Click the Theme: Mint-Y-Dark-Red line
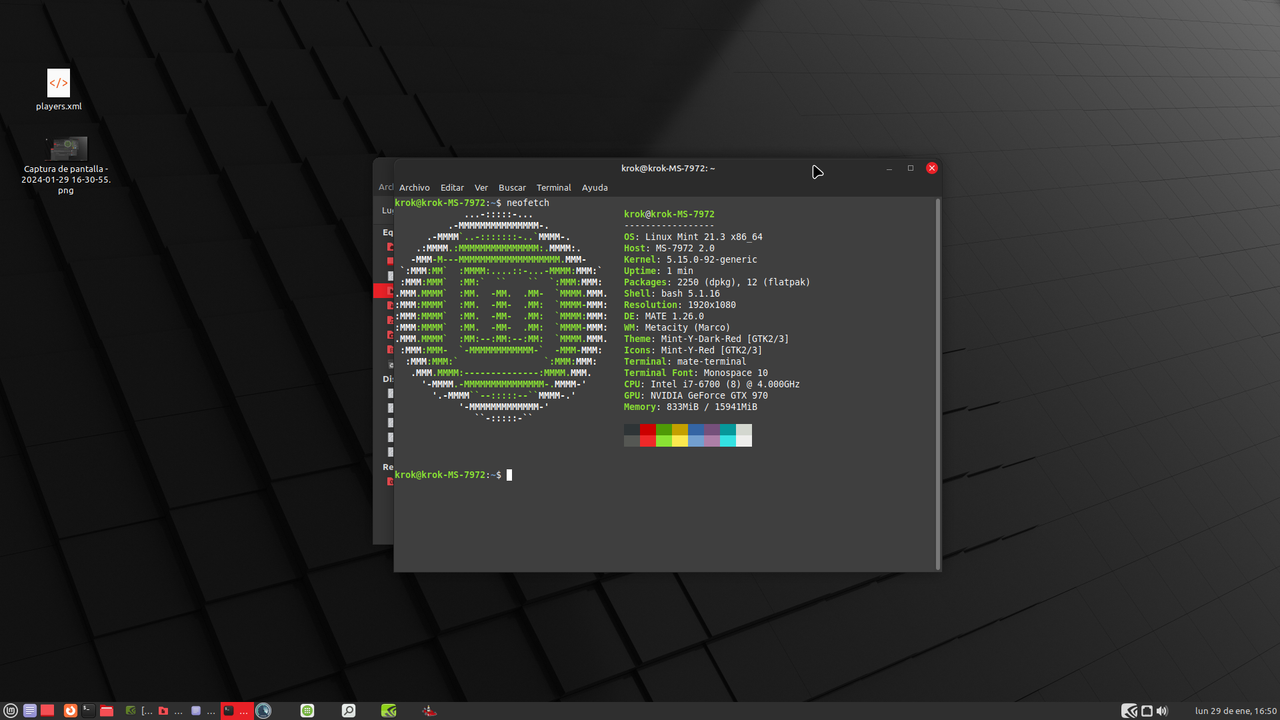This screenshot has height=720, width=1280. click(706, 339)
